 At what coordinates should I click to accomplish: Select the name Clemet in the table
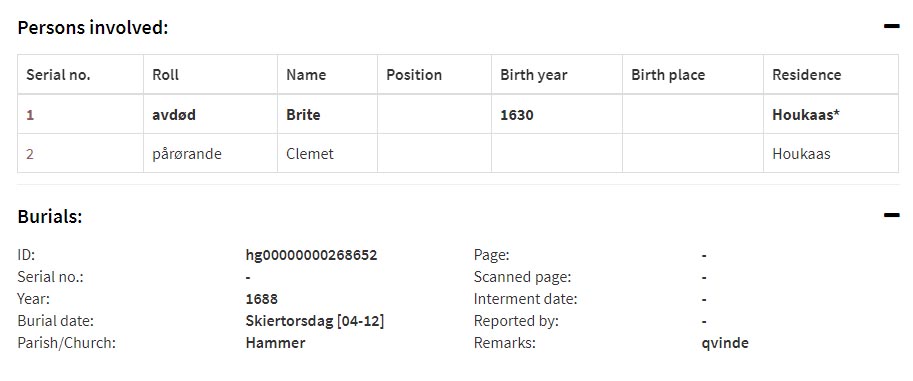[x=310, y=154]
